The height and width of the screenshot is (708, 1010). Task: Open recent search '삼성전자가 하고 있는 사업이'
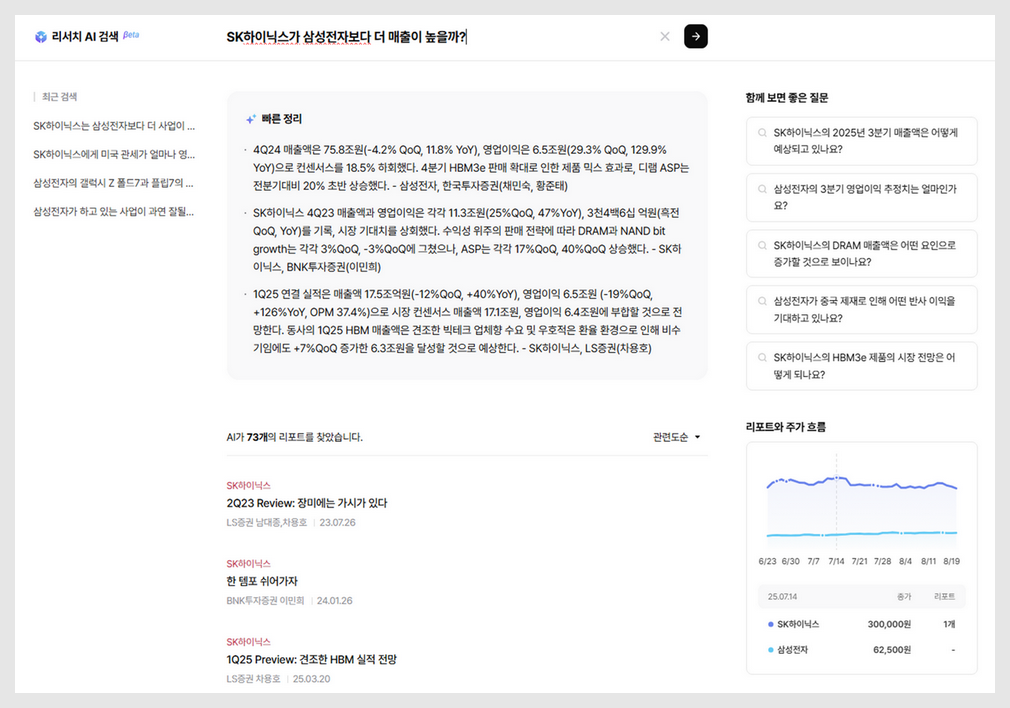point(113,211)
